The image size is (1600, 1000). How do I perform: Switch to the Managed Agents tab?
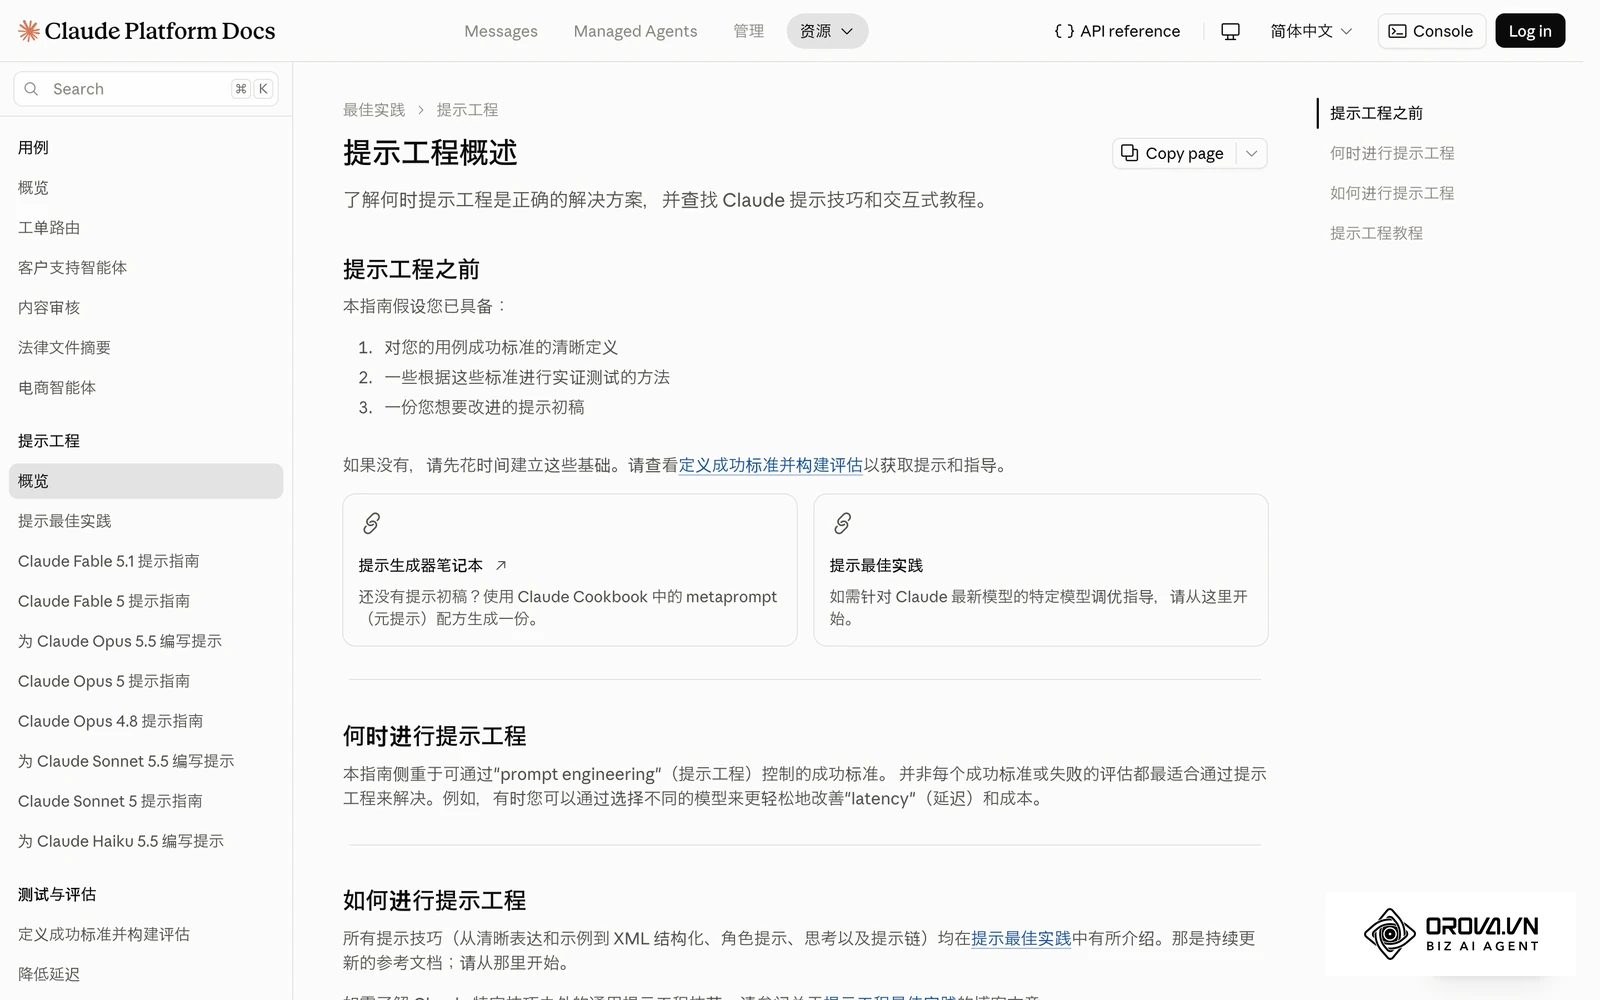point(635,31)
